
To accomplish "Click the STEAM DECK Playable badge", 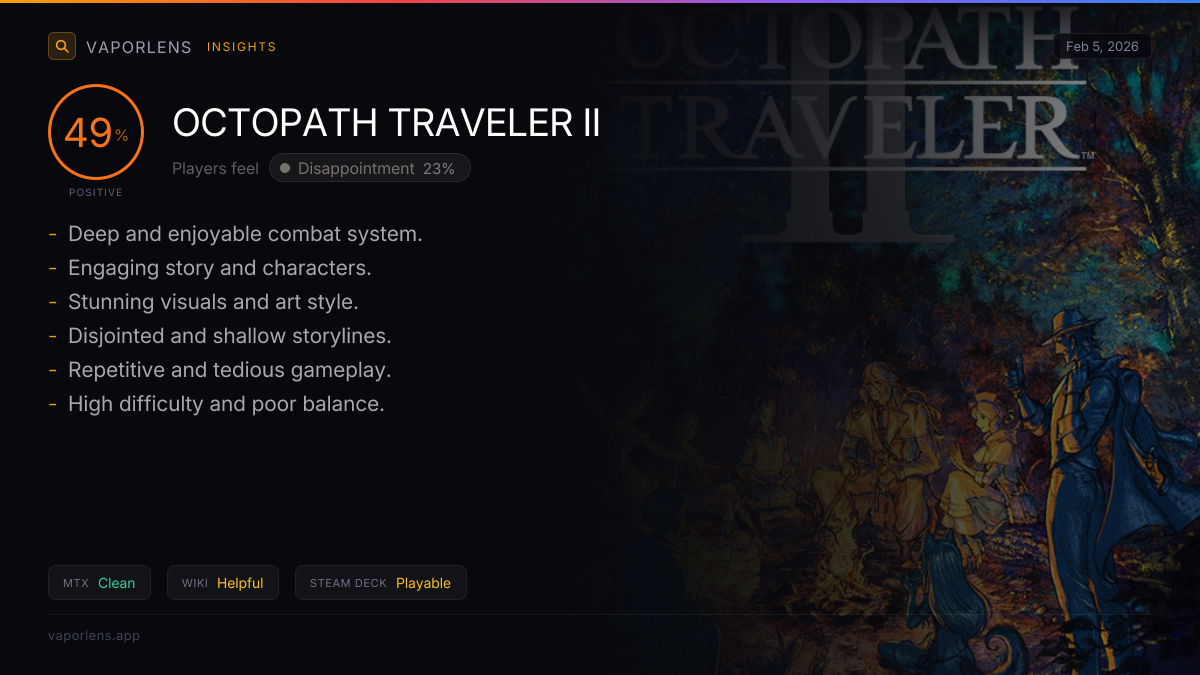I will tap(380, 583).
